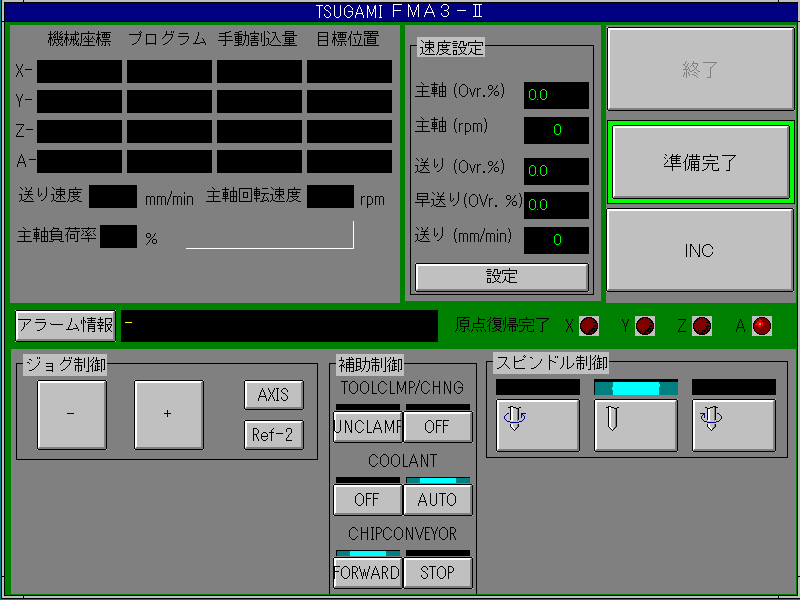Click the jog plus button
800x600 pixels.
[x=169, y=414]
